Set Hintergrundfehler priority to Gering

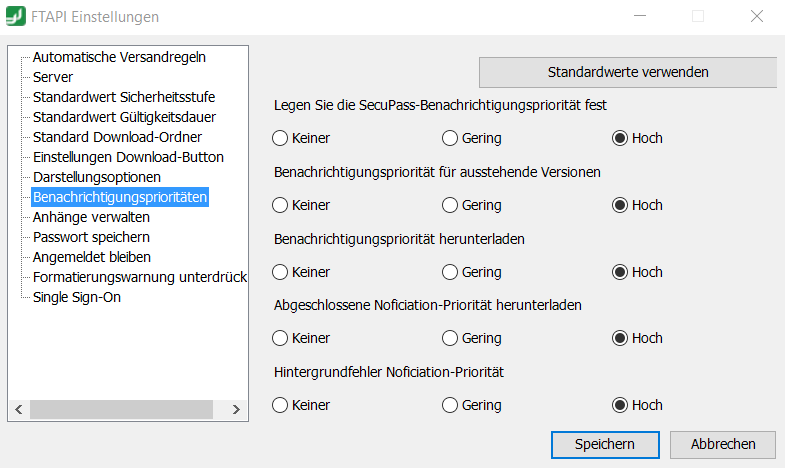pos(472,405)
